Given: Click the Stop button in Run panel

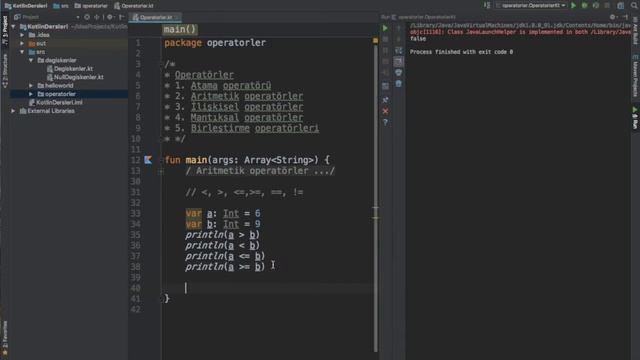Looking at the screenshot, I should [x=385, y=39].
